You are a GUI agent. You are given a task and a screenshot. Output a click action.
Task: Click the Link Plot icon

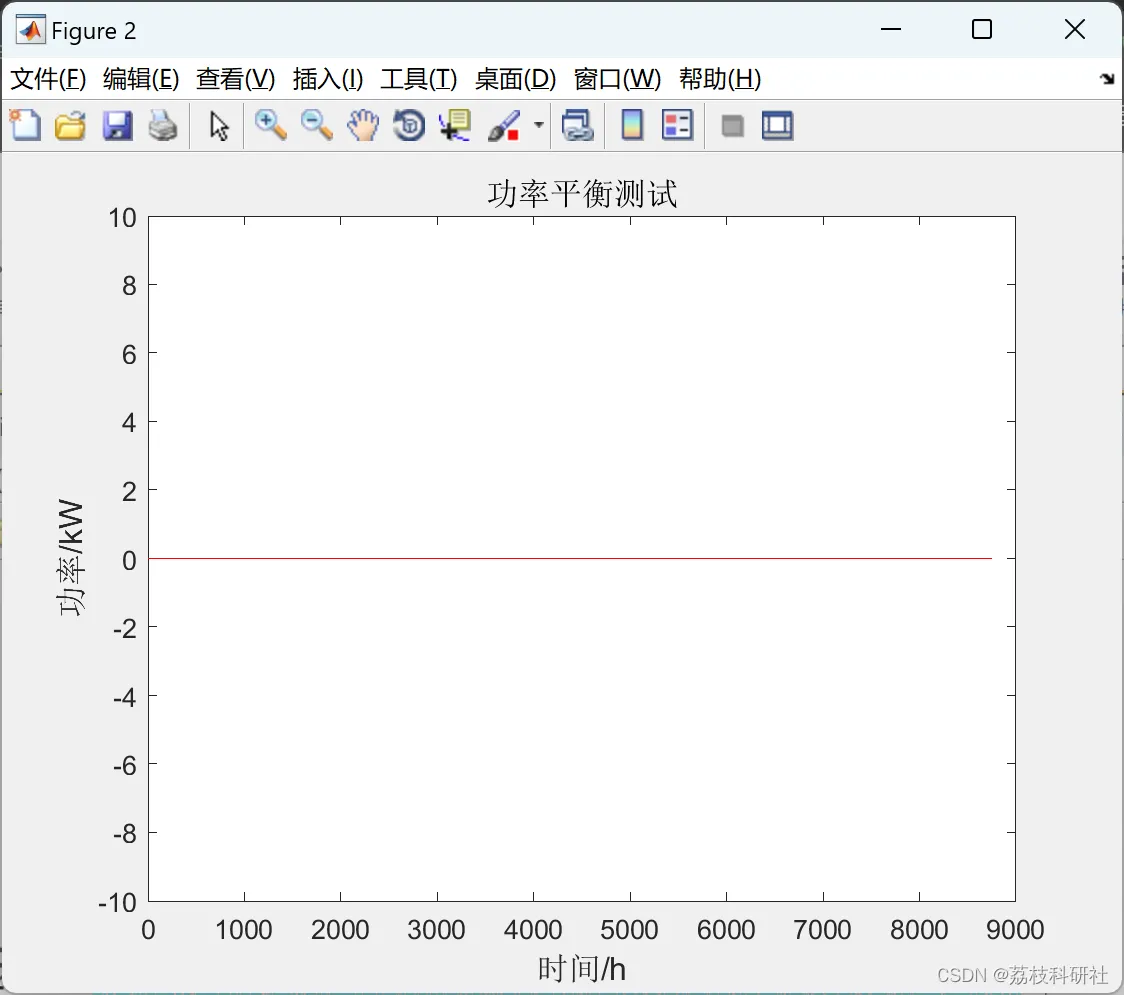click(x=578, y=125)
